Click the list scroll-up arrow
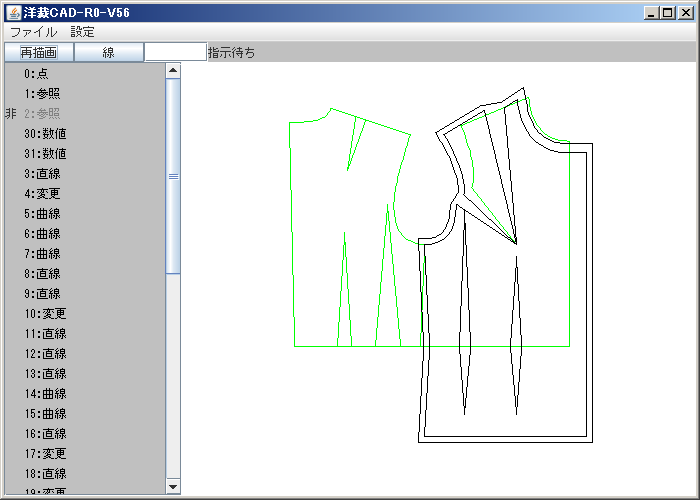Viewport: 700px width, 500px height. coord(173,71)
